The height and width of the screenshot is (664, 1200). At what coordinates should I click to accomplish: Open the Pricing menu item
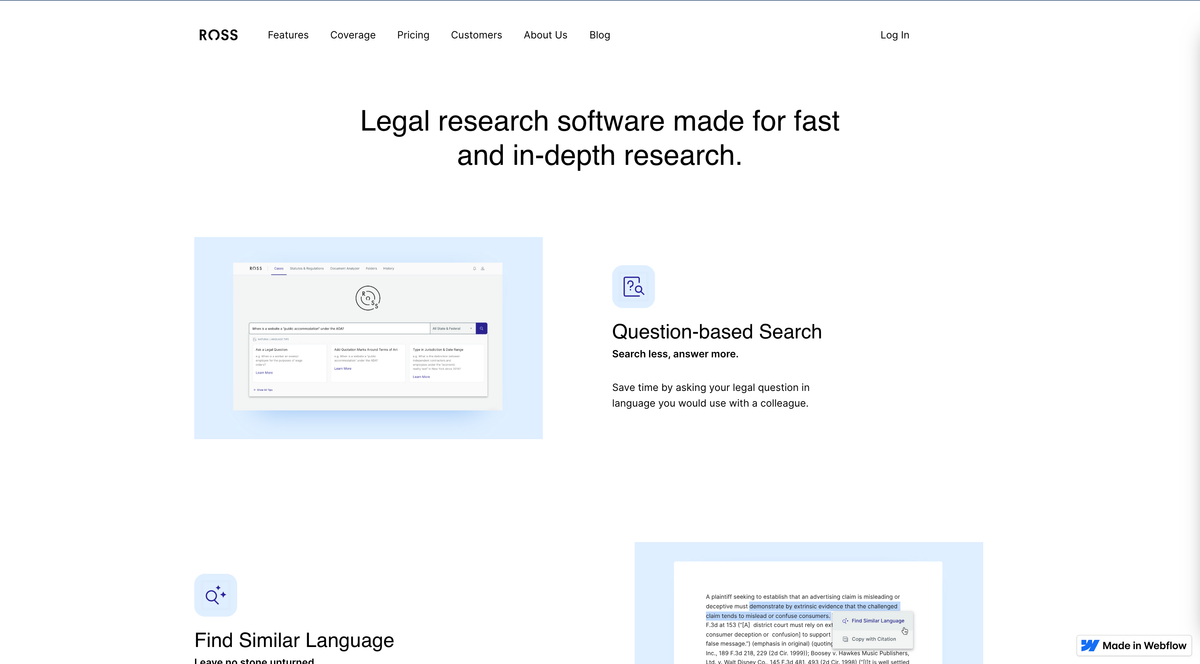pyautogui.click(x=413, y=35)
